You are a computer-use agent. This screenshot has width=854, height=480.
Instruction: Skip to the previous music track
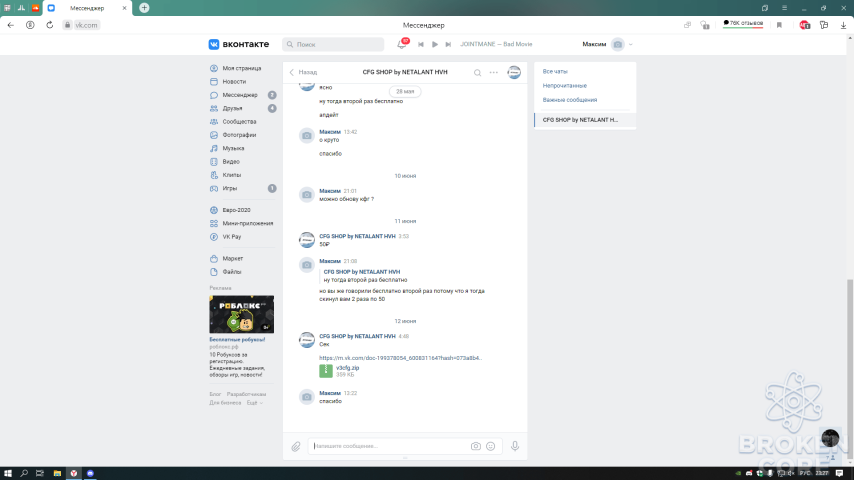coord(420,45)
